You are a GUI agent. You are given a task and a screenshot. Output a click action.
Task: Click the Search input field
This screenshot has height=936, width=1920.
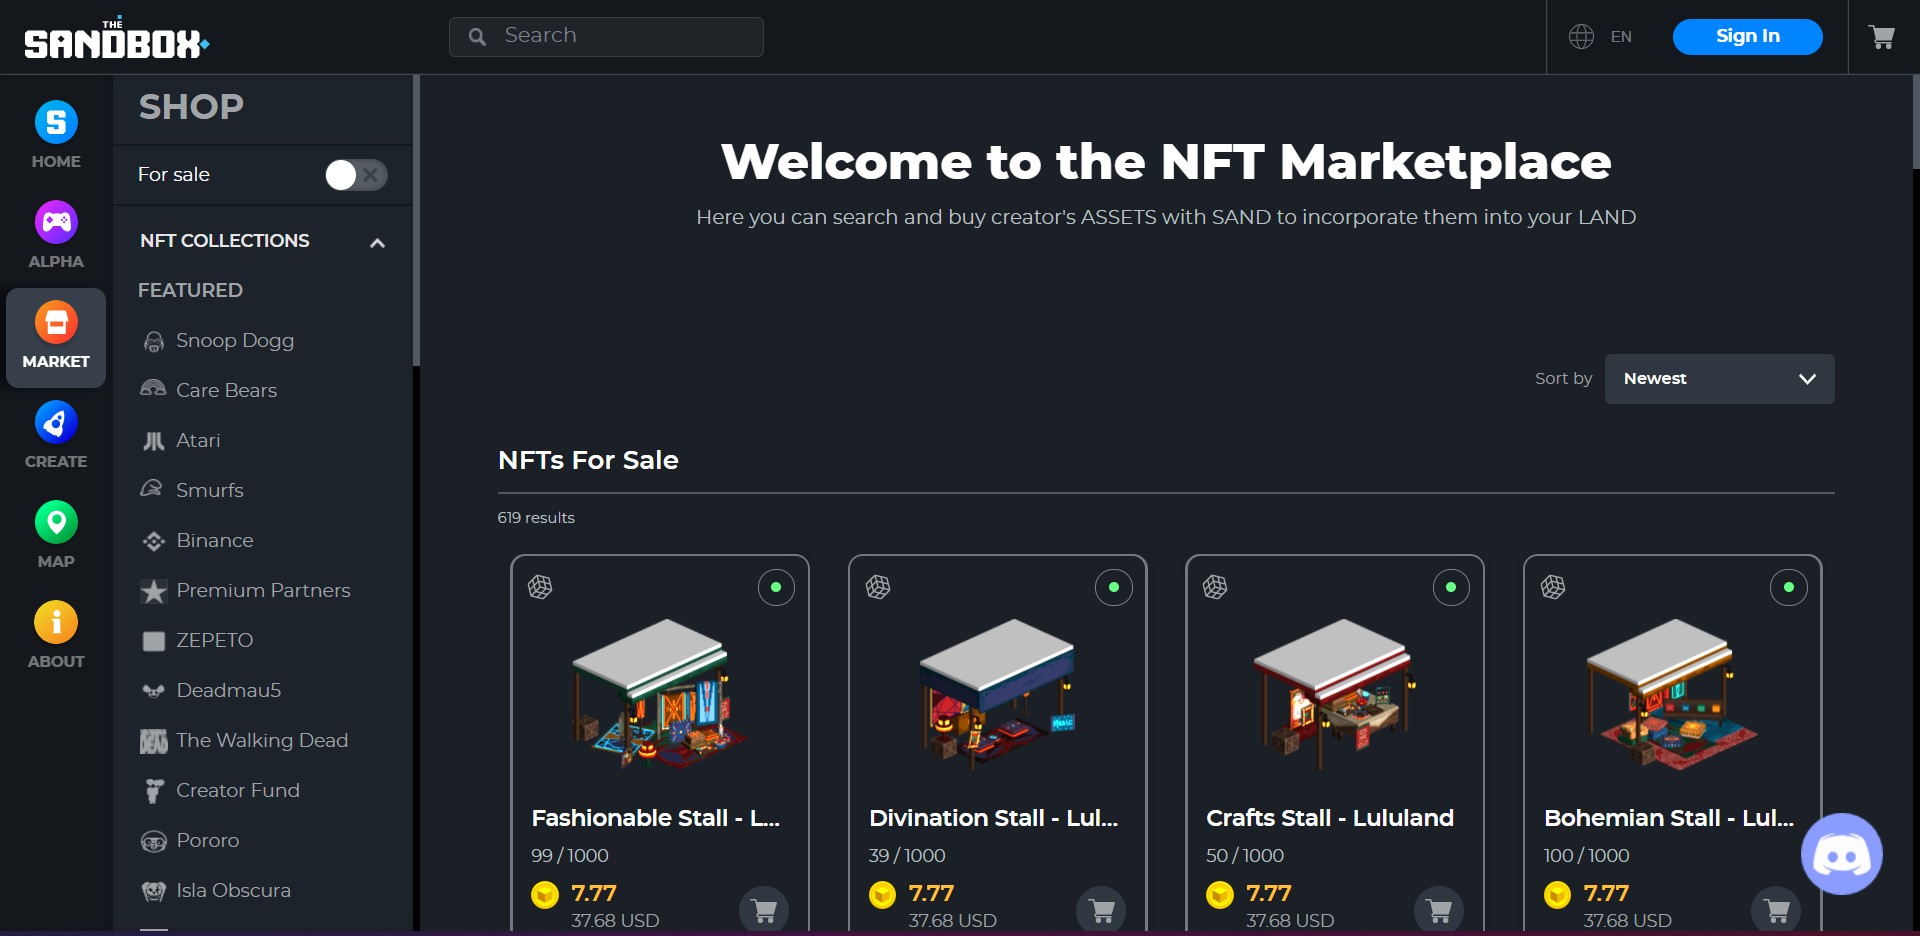tap(606, 37)
